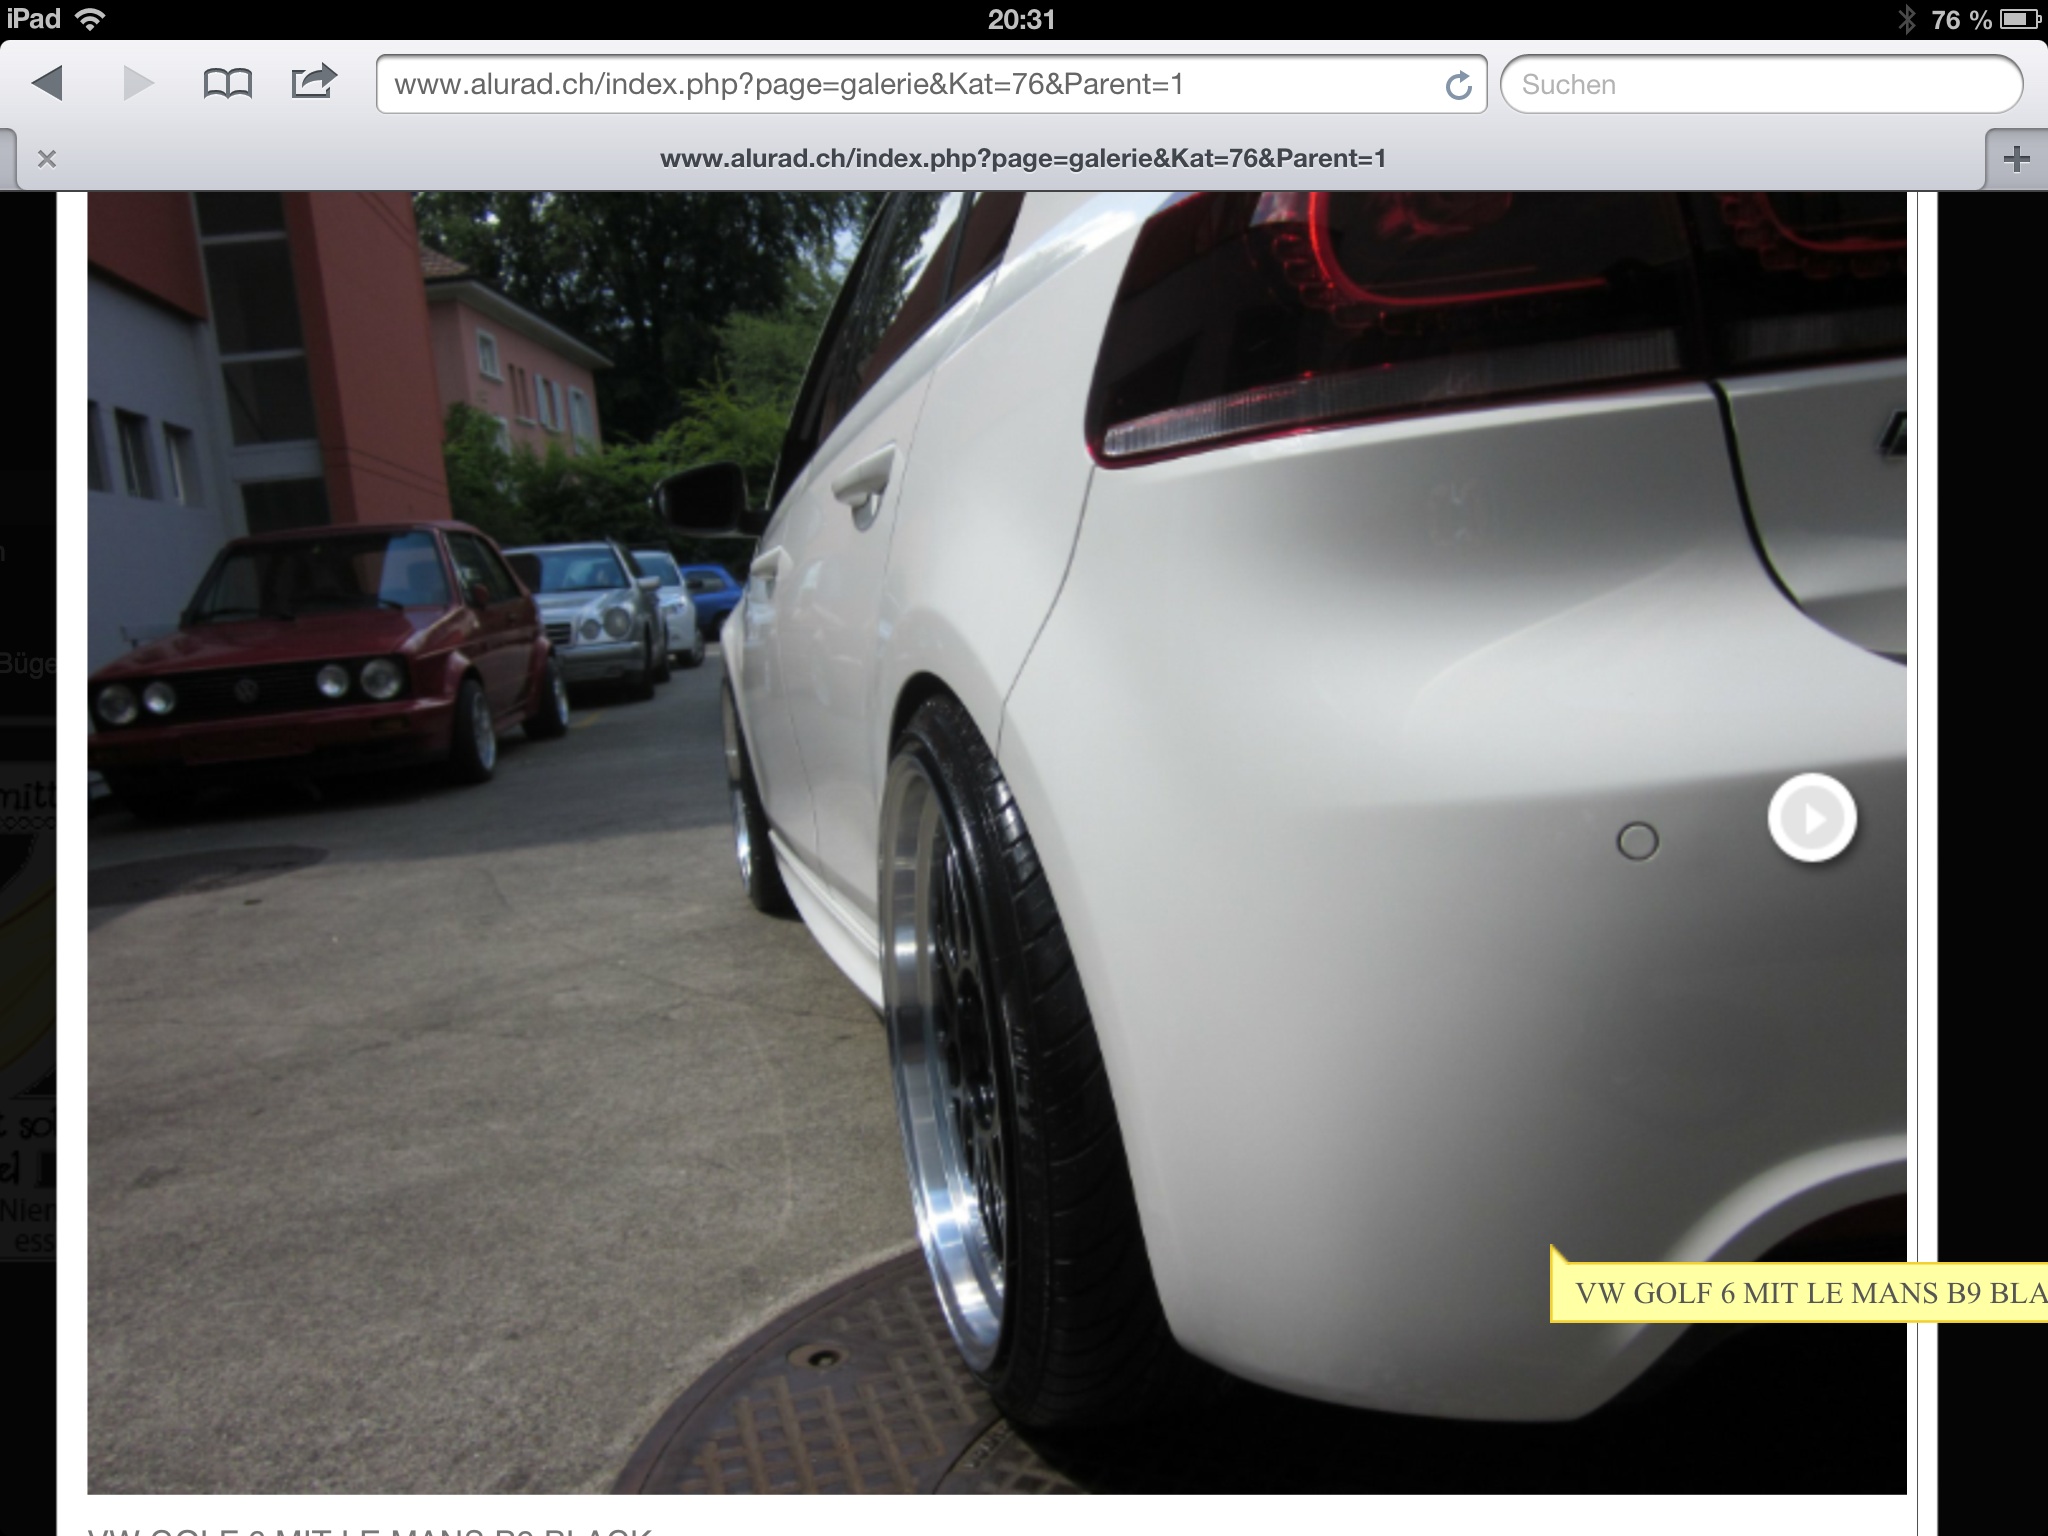Tap the yellow VW GOLF 6 tooltip

(x=1800, y=1292)
